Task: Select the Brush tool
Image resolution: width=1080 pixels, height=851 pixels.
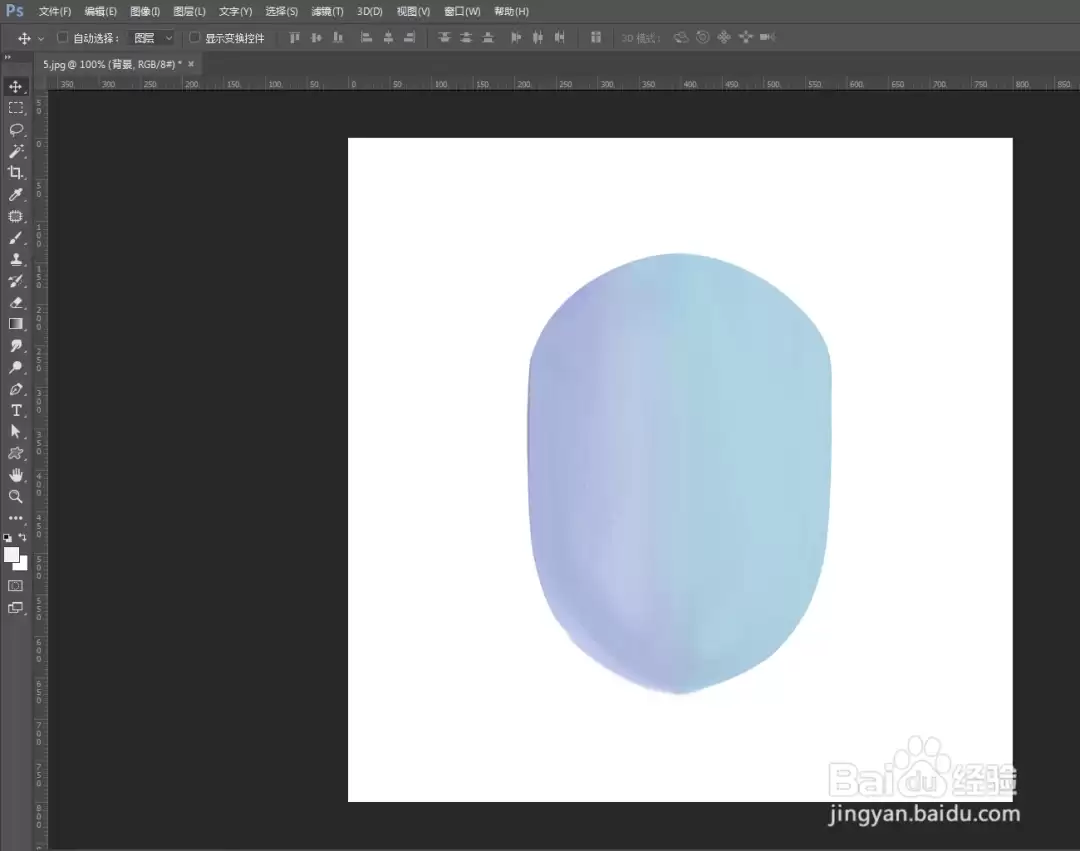Action: click(16, 238)
